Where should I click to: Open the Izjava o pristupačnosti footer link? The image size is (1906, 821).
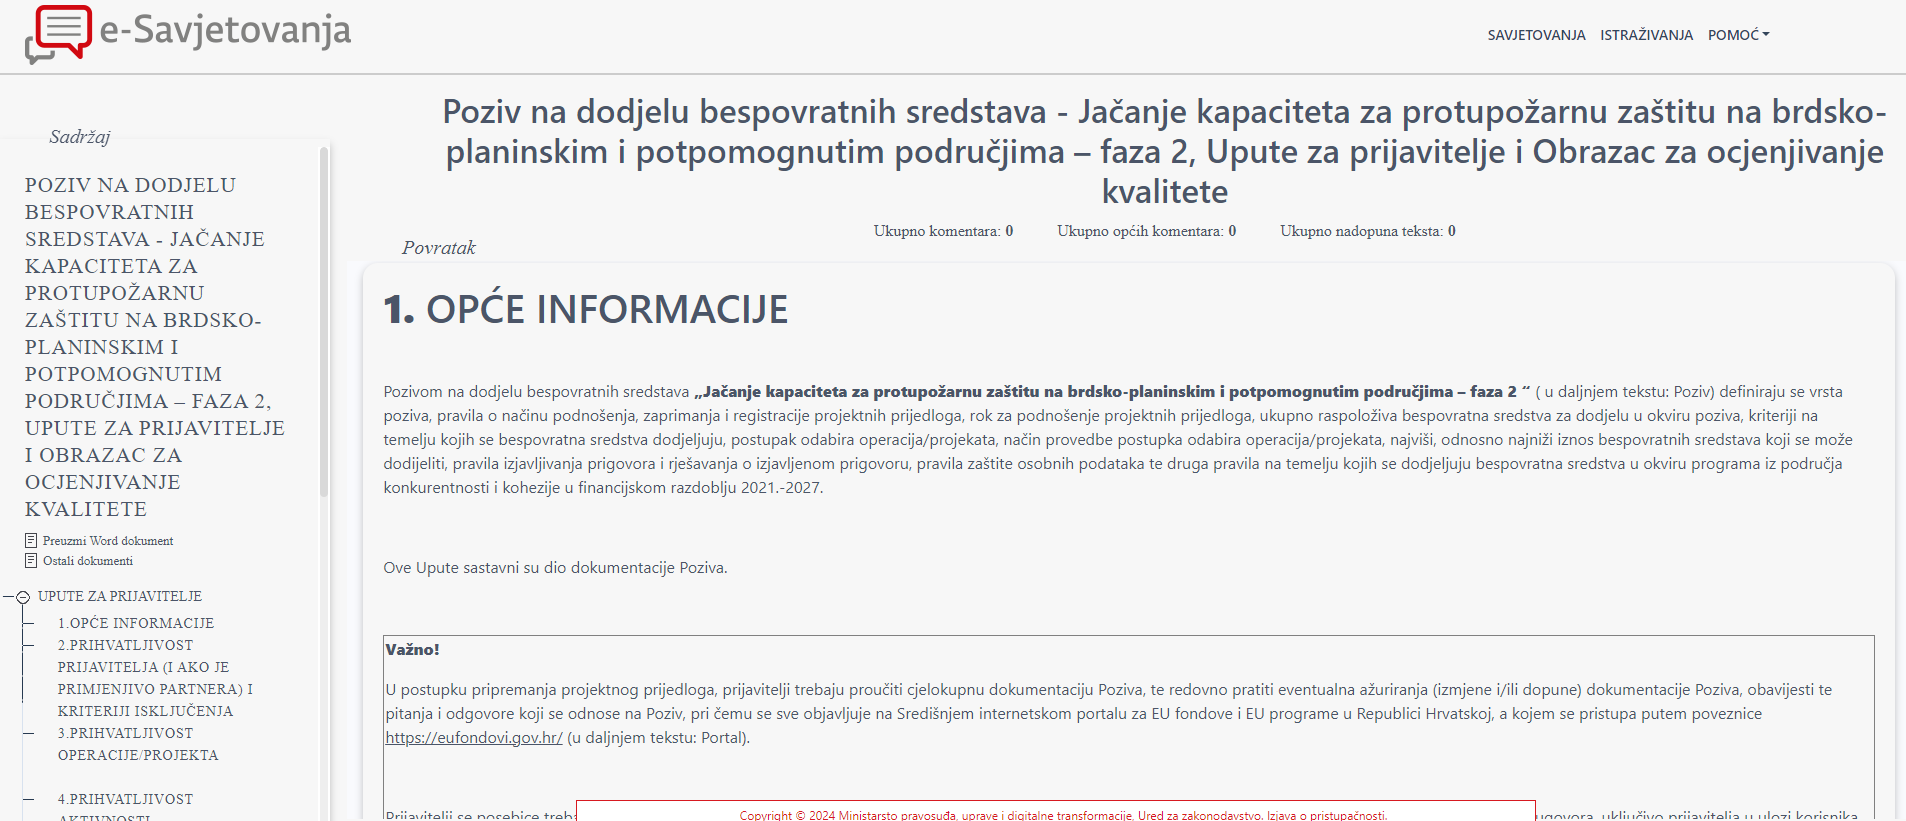(1327, 815)
